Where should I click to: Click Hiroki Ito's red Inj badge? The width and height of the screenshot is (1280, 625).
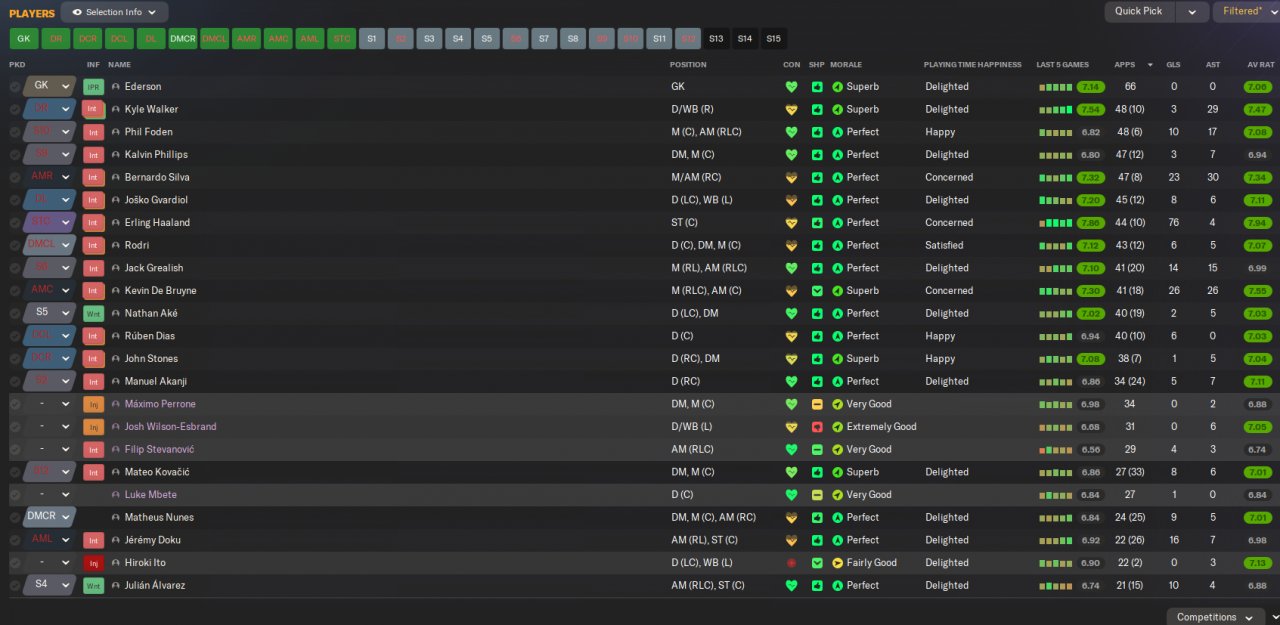(x=94, y=563)
